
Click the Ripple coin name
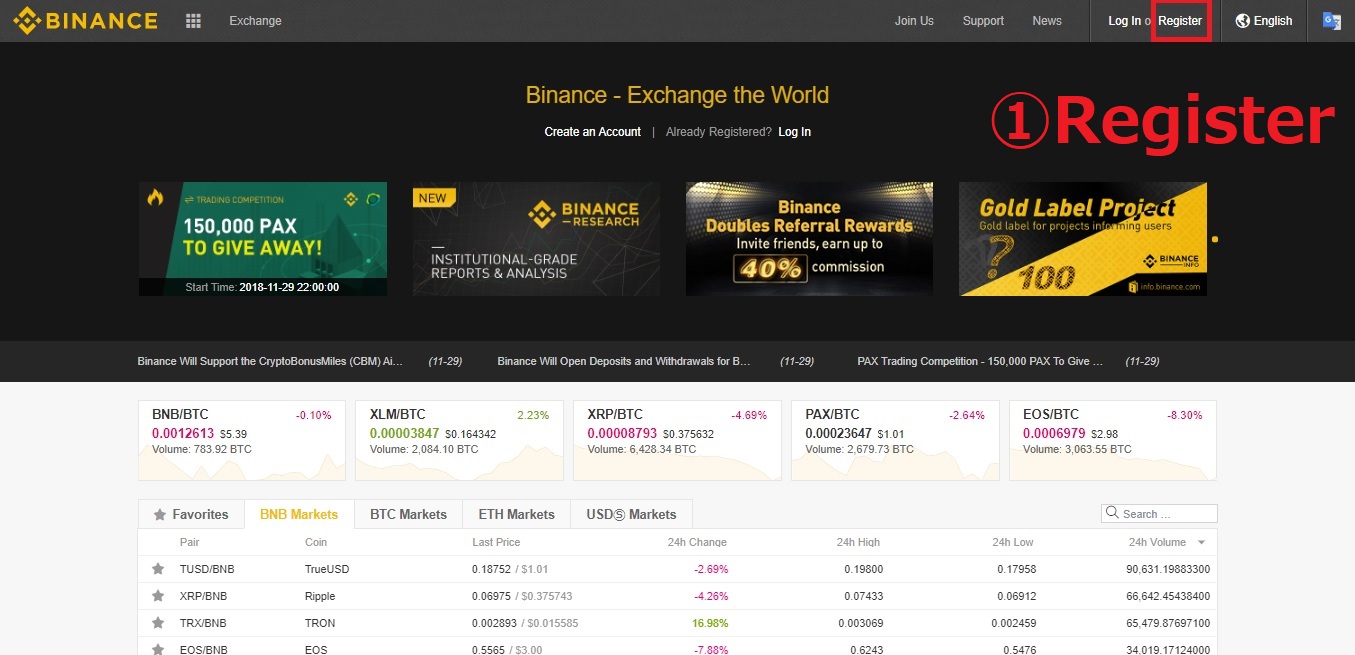[x=320, y=596]
